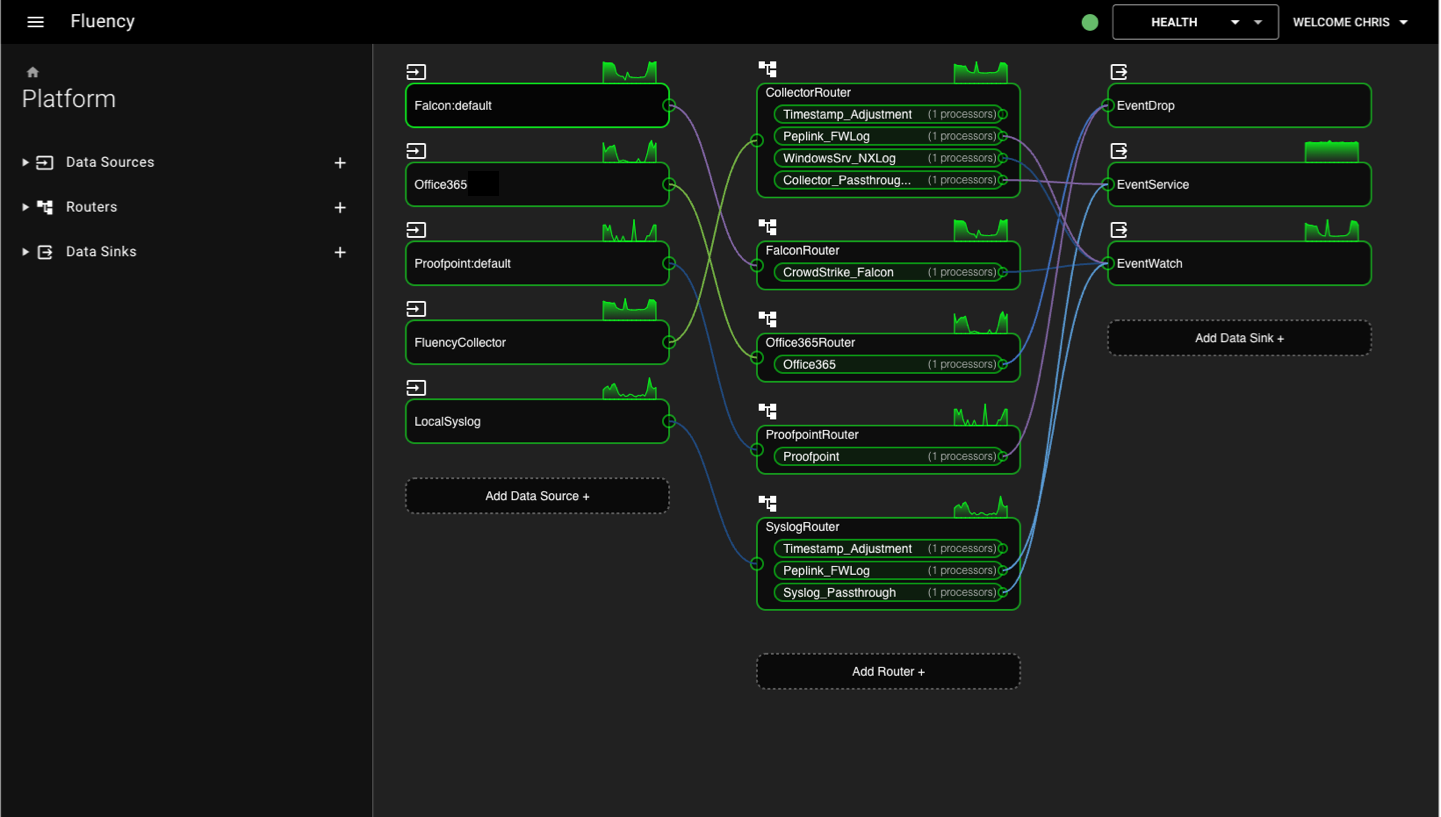The width and height of the screenshot is (1441, 817).
Task: Click the input port on FalconRouter
Action: [757, 266]
